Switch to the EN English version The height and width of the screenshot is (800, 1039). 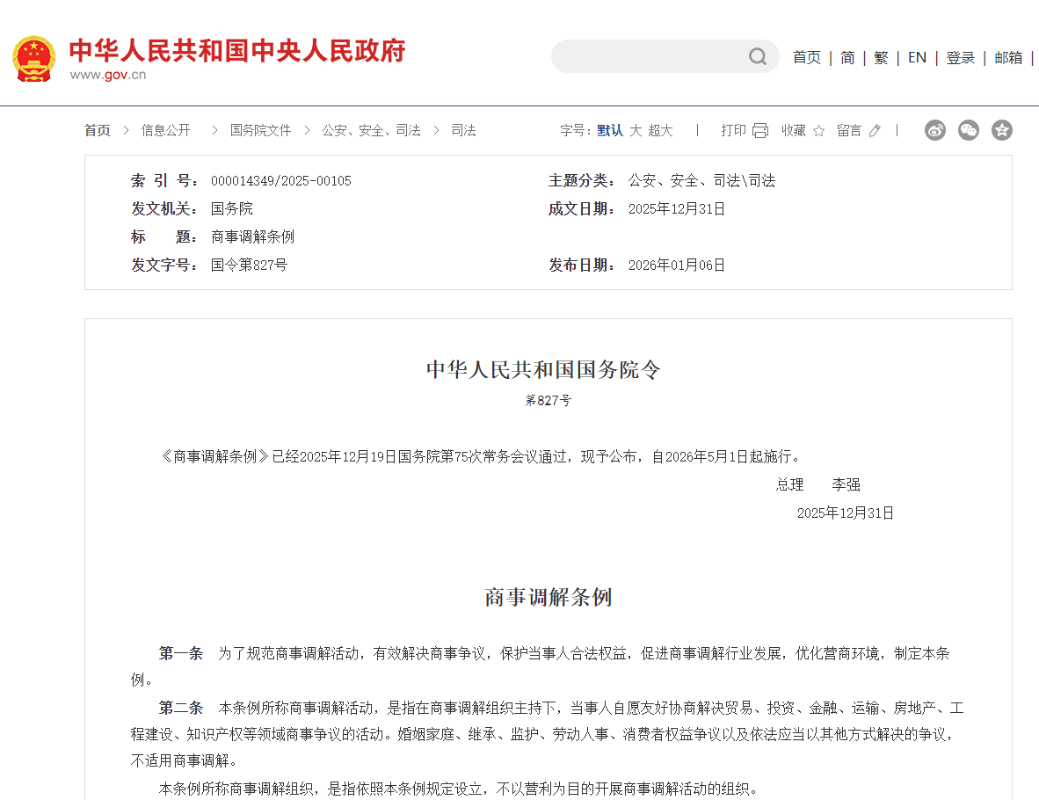[x=917, y=58]
